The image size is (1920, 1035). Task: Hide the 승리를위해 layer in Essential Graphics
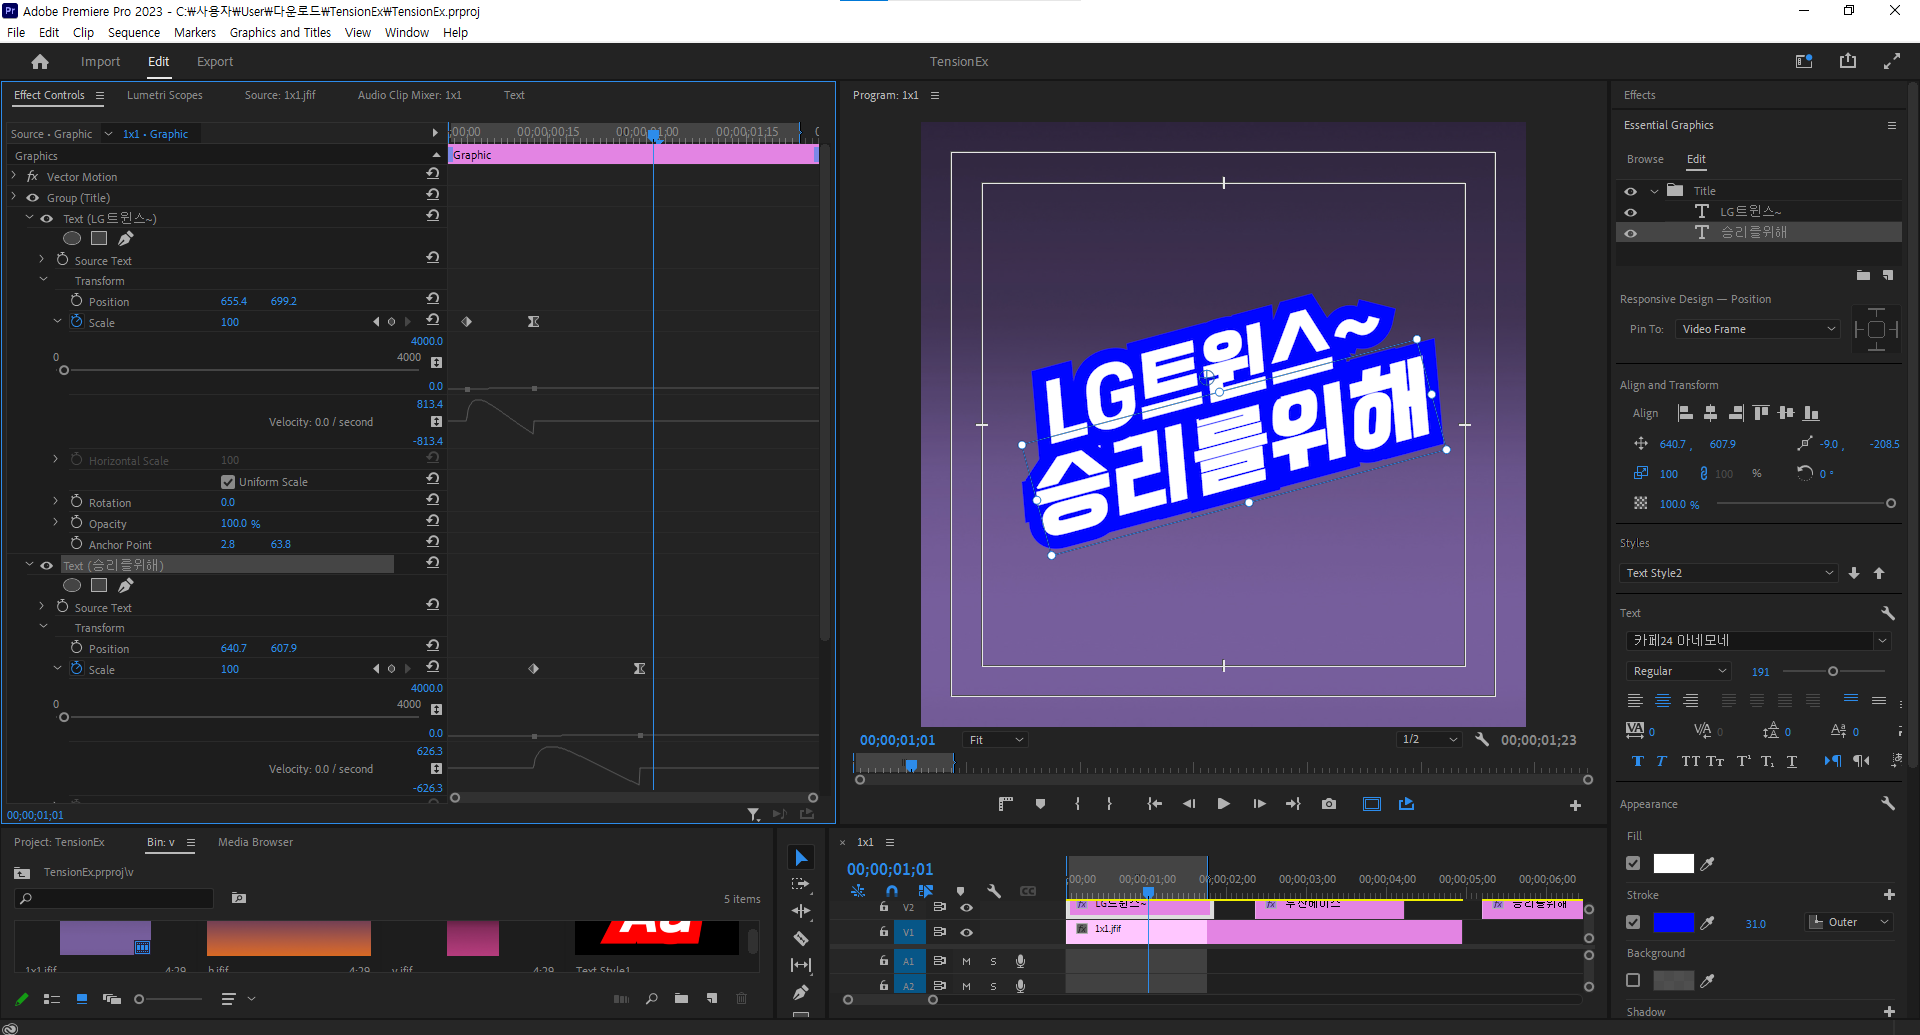(1631, 233)
